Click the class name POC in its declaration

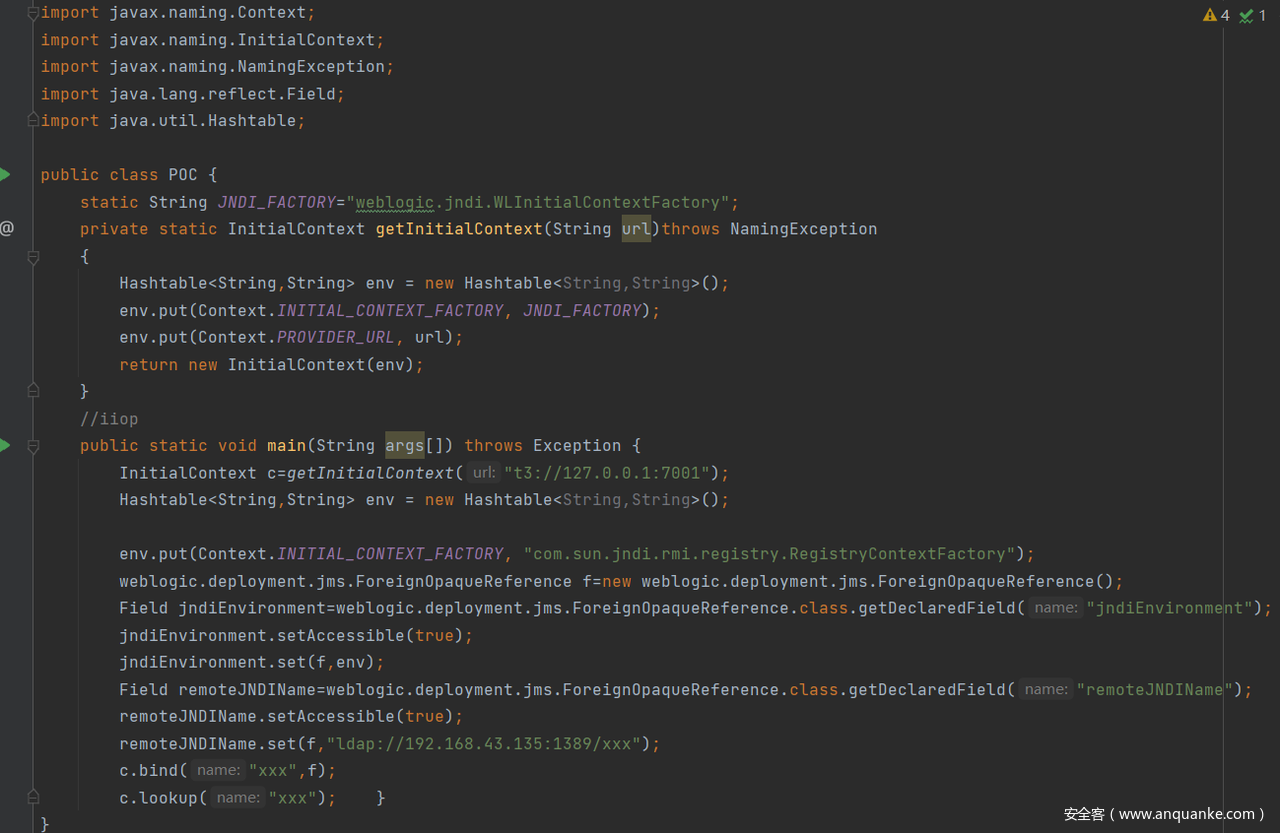coord(183,175)
